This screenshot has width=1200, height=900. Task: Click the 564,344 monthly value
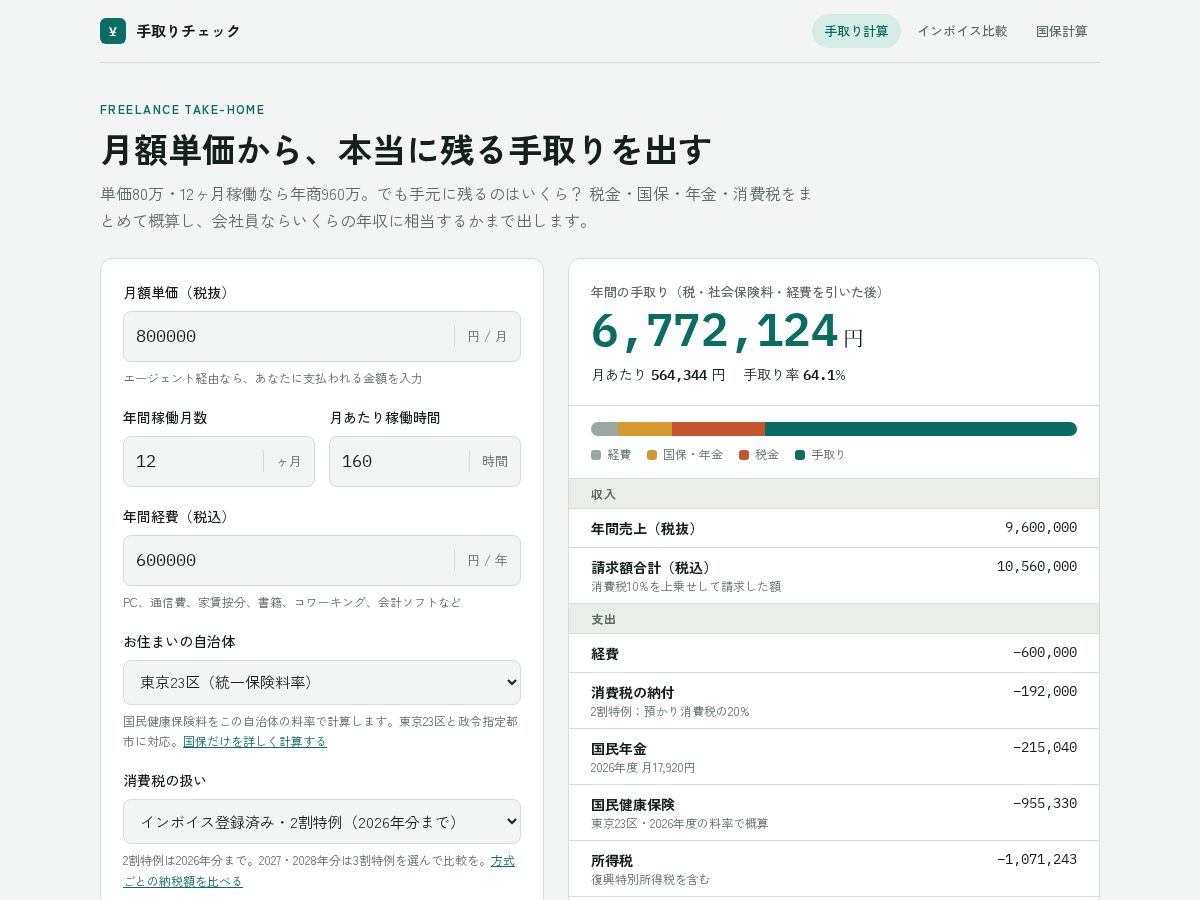pyautogui.click(x=679, y=375)
